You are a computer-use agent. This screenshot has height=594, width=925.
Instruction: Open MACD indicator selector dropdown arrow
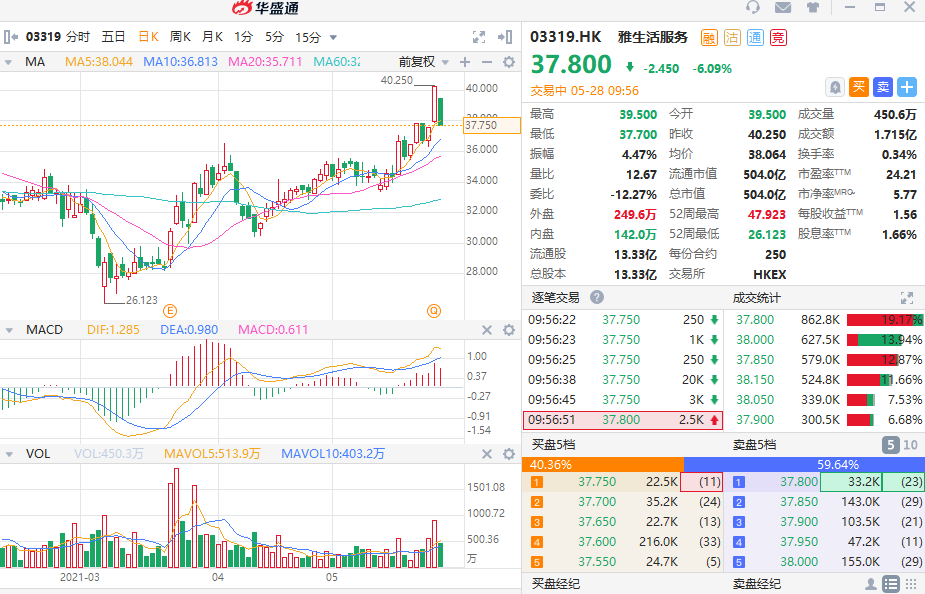(10, 330)
